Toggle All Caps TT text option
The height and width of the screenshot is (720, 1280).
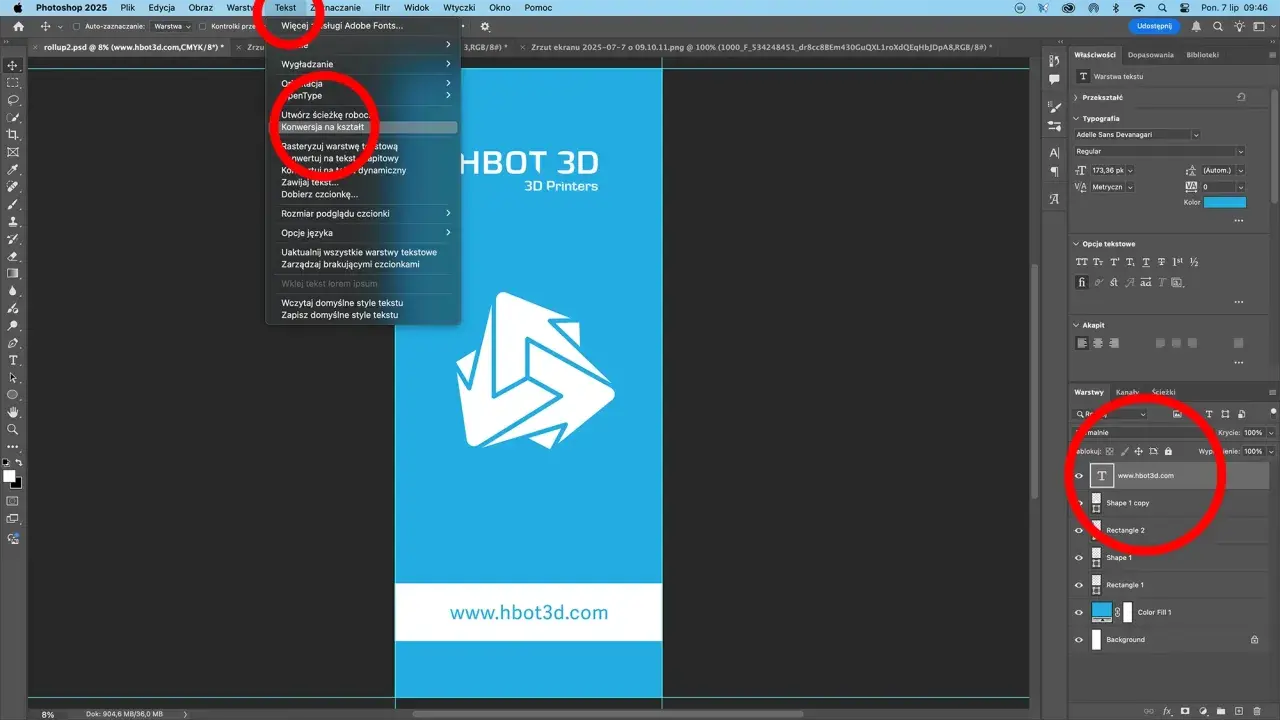(x=1081, y=262)
